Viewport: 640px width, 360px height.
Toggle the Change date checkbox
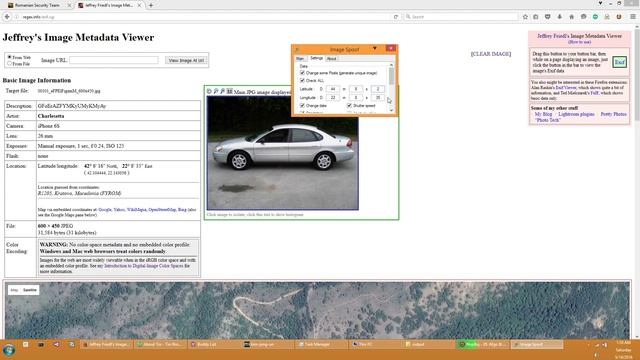coord(302,105)
